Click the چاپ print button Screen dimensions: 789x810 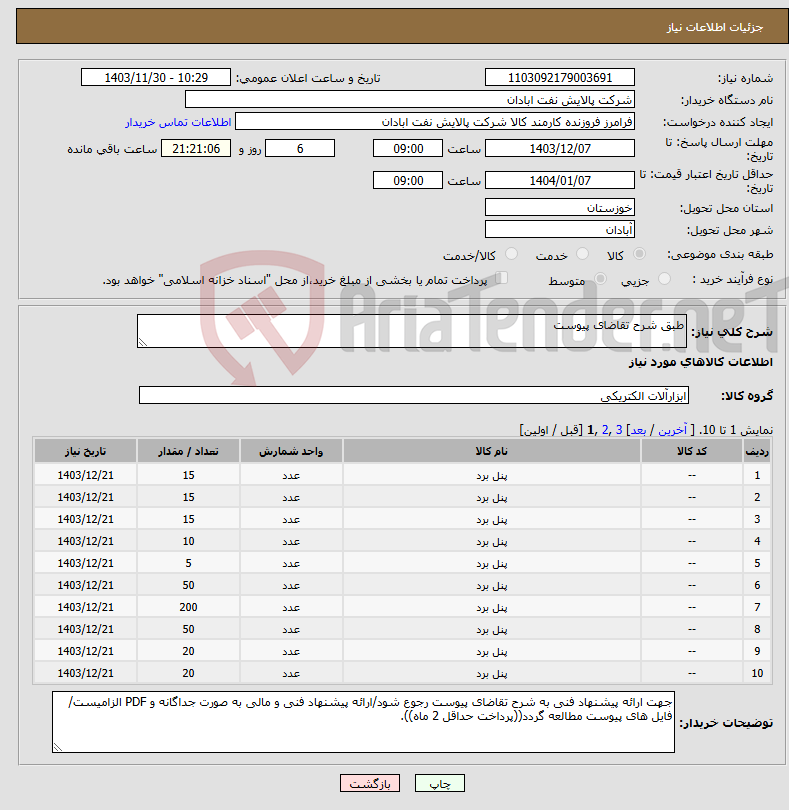click(440, 783)
